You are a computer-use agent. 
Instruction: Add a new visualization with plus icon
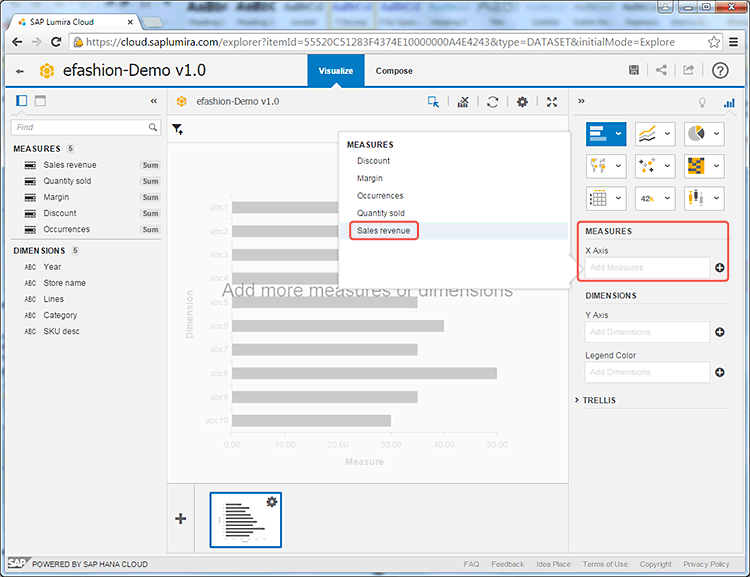coord(180,518)
